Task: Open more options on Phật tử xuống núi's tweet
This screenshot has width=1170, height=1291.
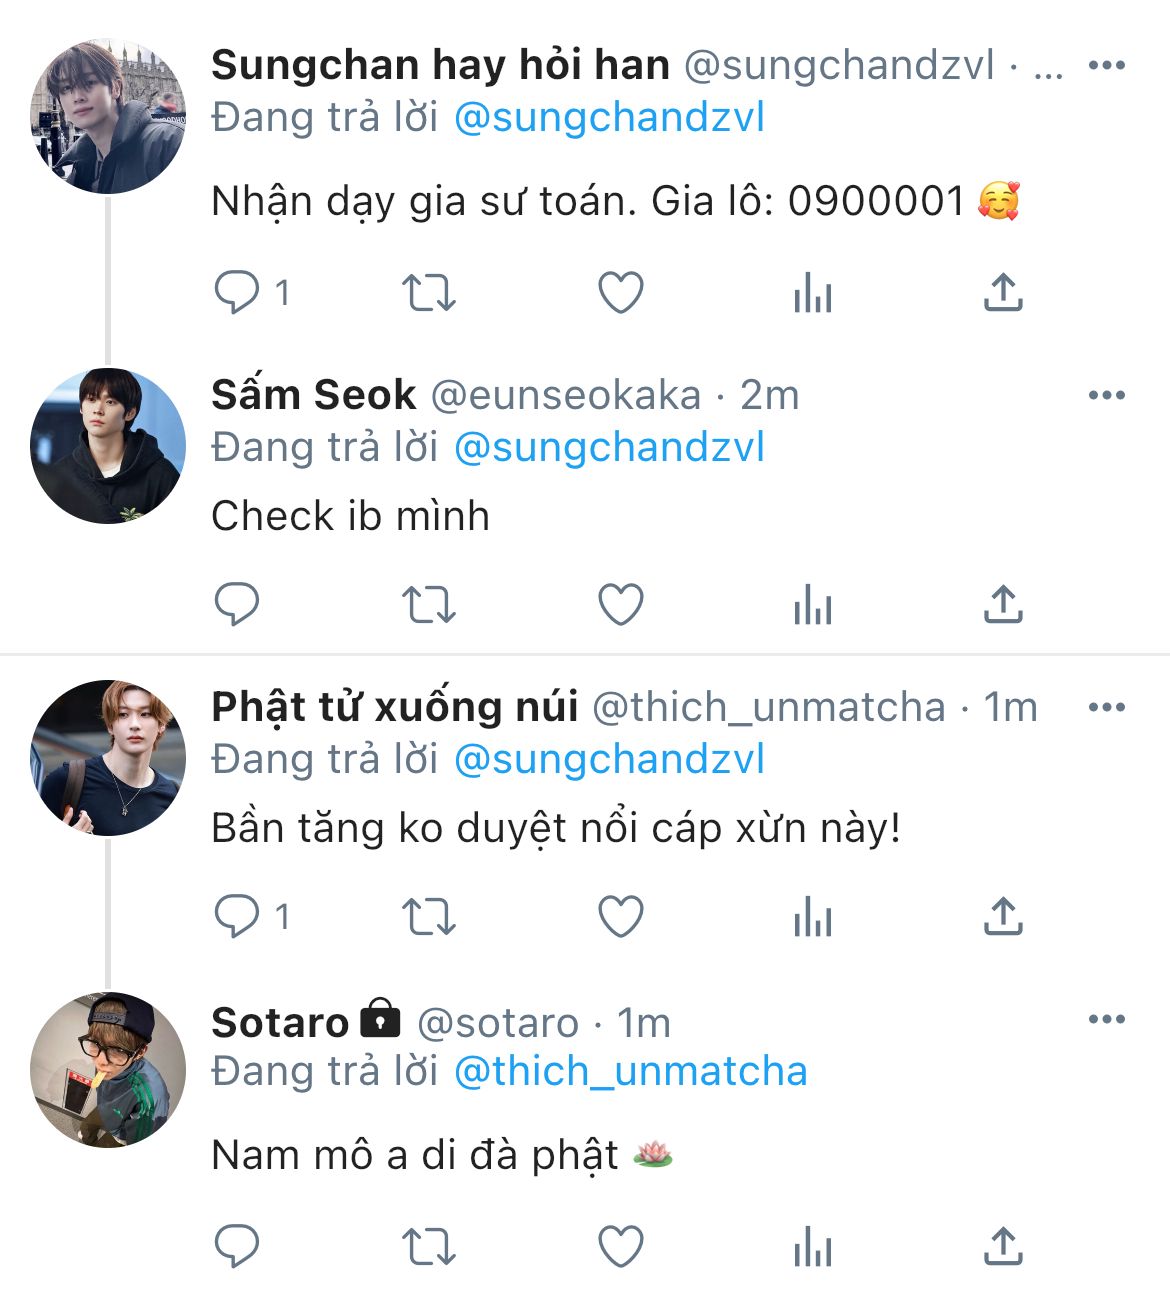Action: tap(1106, 708)
